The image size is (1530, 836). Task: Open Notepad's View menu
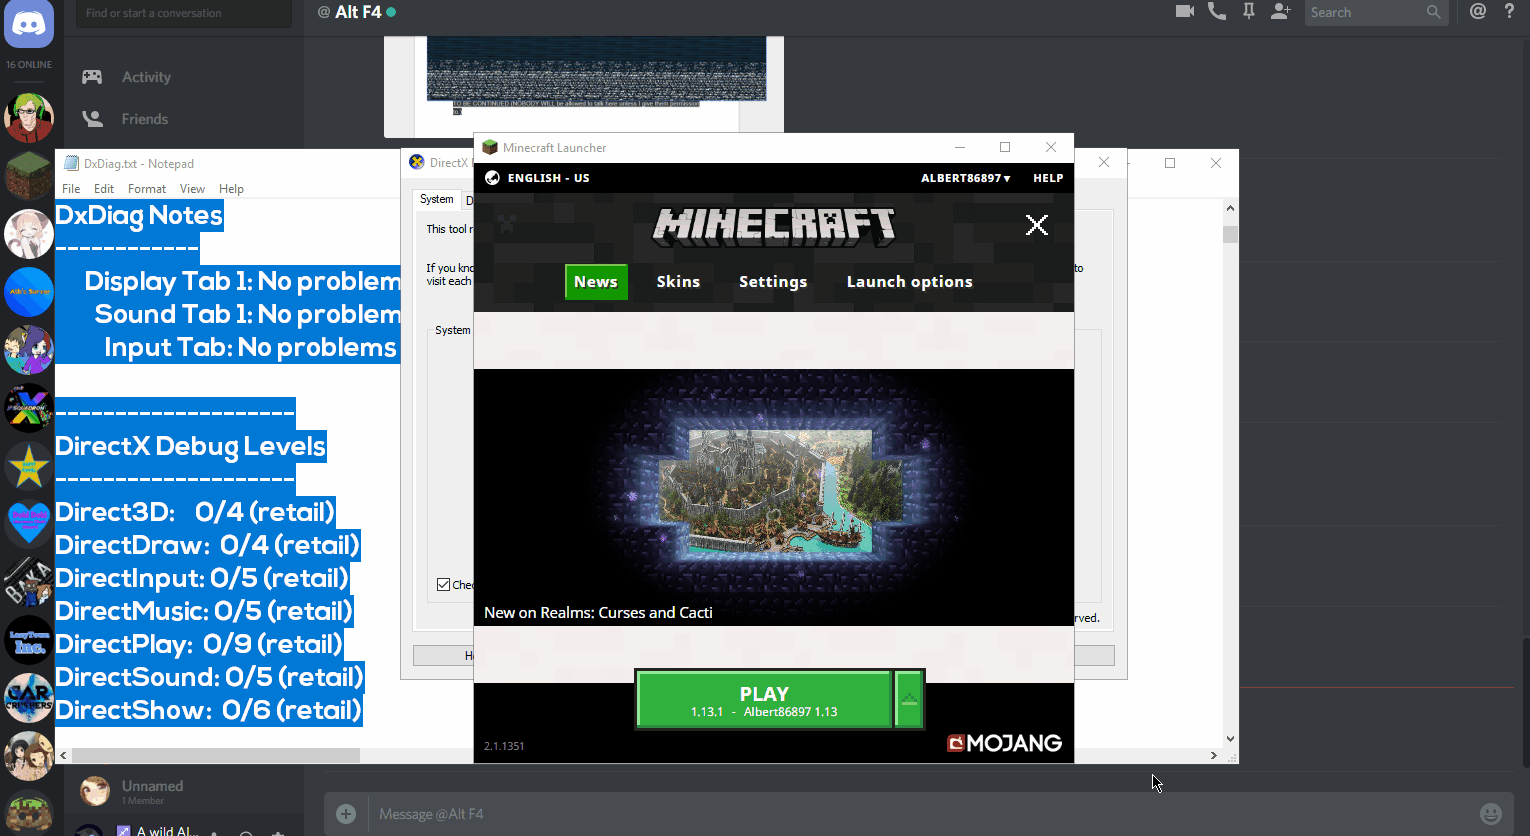point(192,189)
